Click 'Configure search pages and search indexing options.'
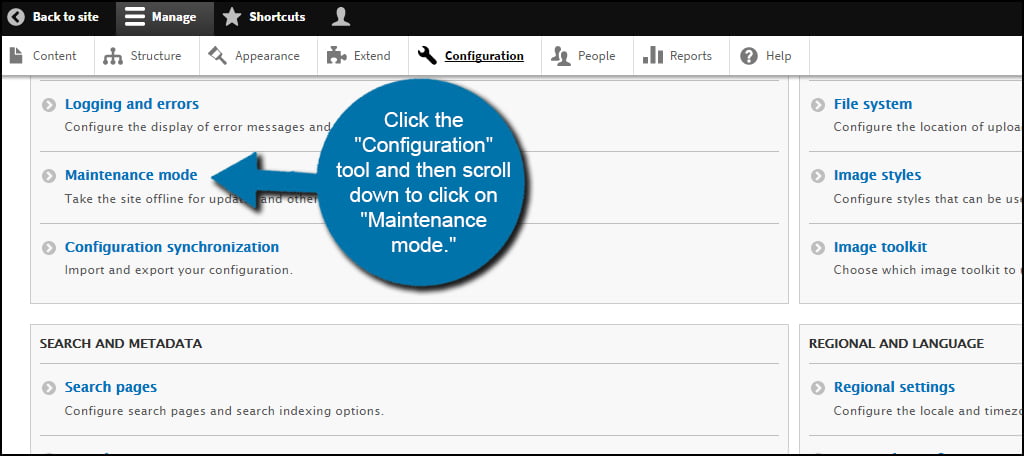Screen dimensions: 1024x456 pos(224,411)
